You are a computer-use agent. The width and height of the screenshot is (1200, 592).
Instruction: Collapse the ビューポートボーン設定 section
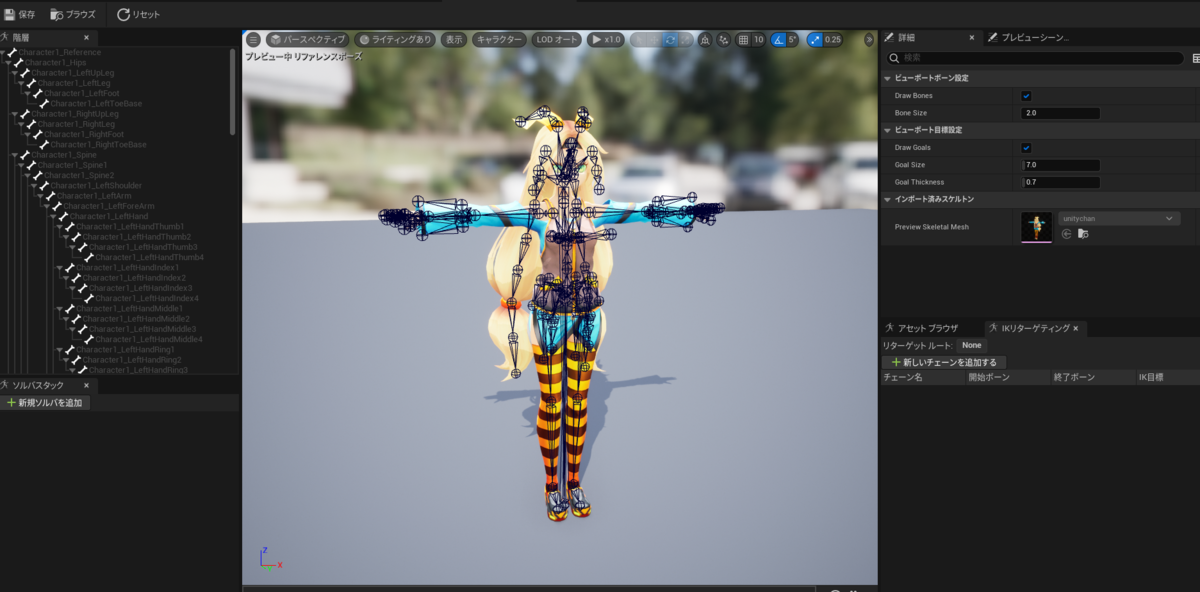887,78
